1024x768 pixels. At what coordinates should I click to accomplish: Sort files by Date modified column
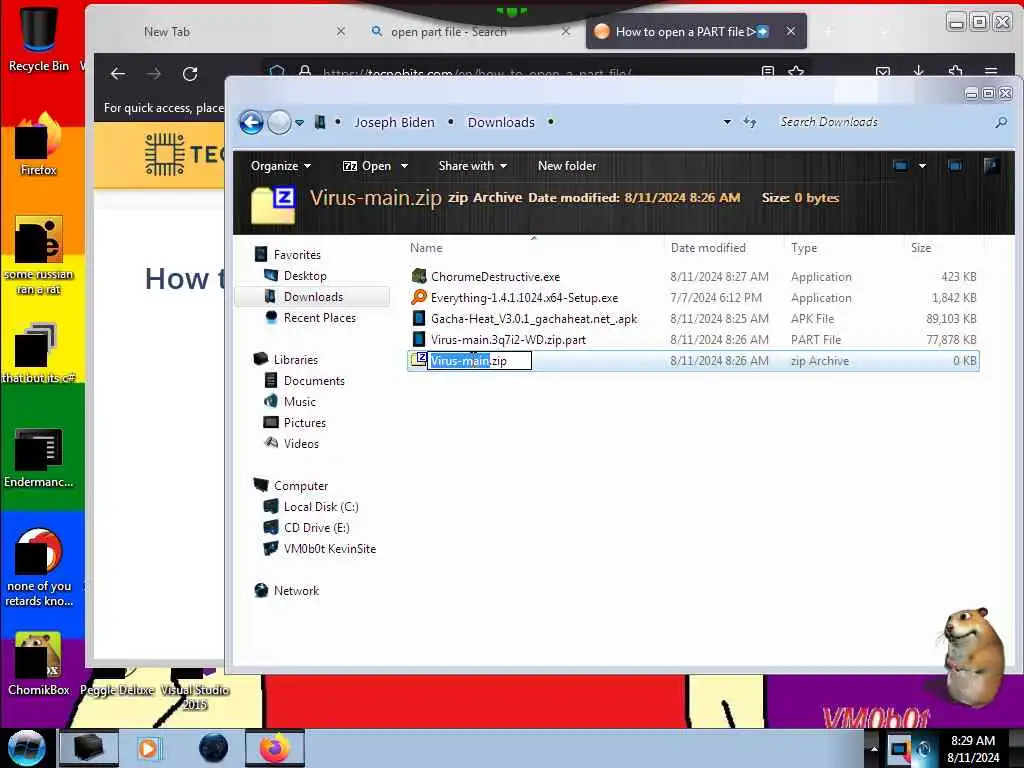[x=708, y=248]
